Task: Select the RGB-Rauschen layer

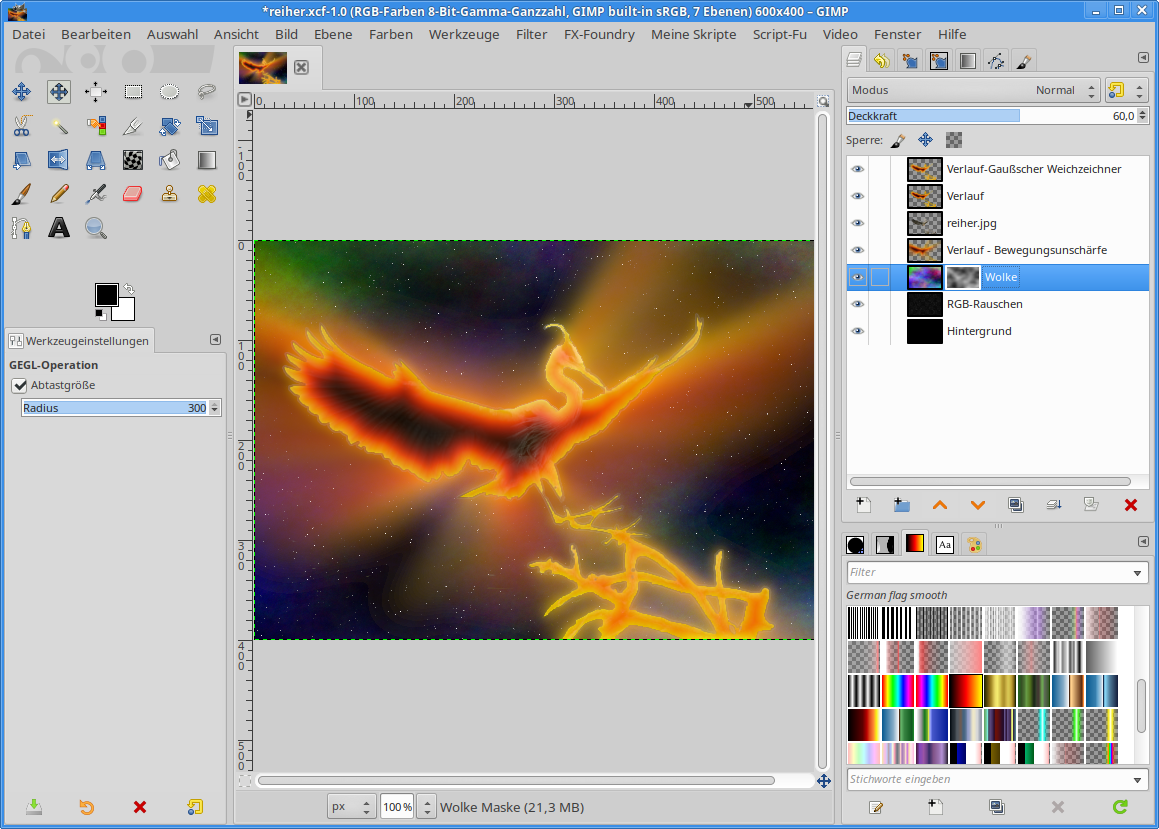Action: pyautogui.click(x=984, y=304)
